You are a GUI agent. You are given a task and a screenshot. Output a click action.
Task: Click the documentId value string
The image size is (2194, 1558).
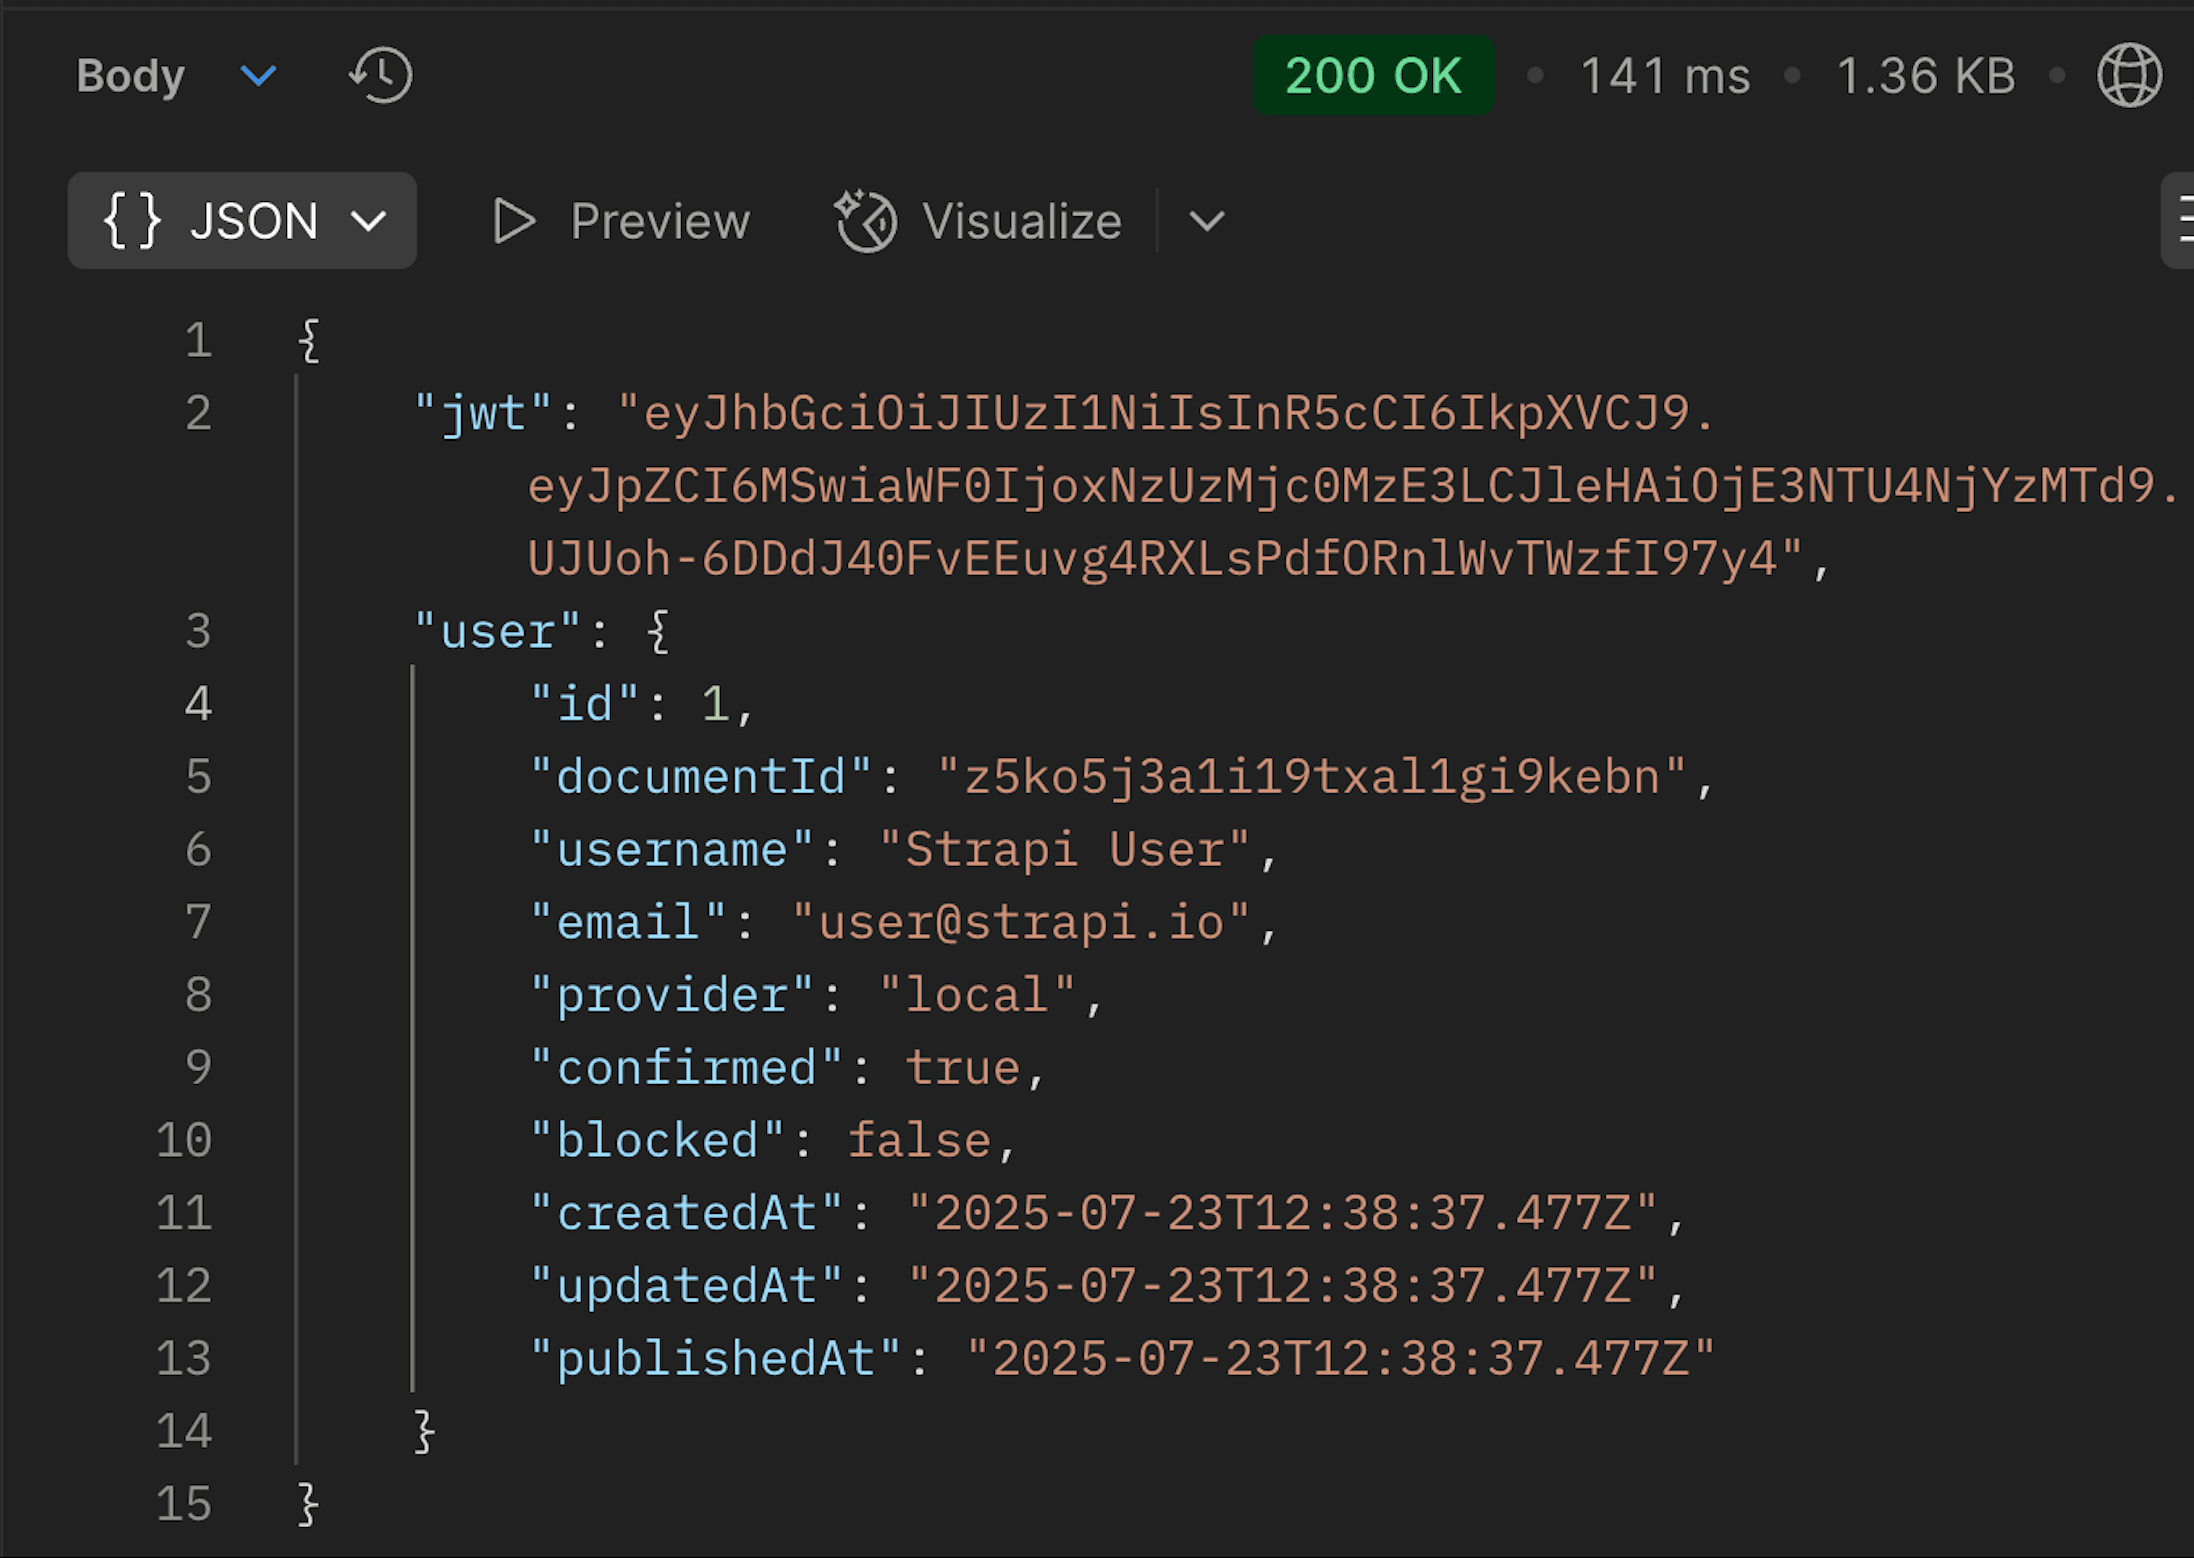pyautogui.click(x=1311, y=777)
